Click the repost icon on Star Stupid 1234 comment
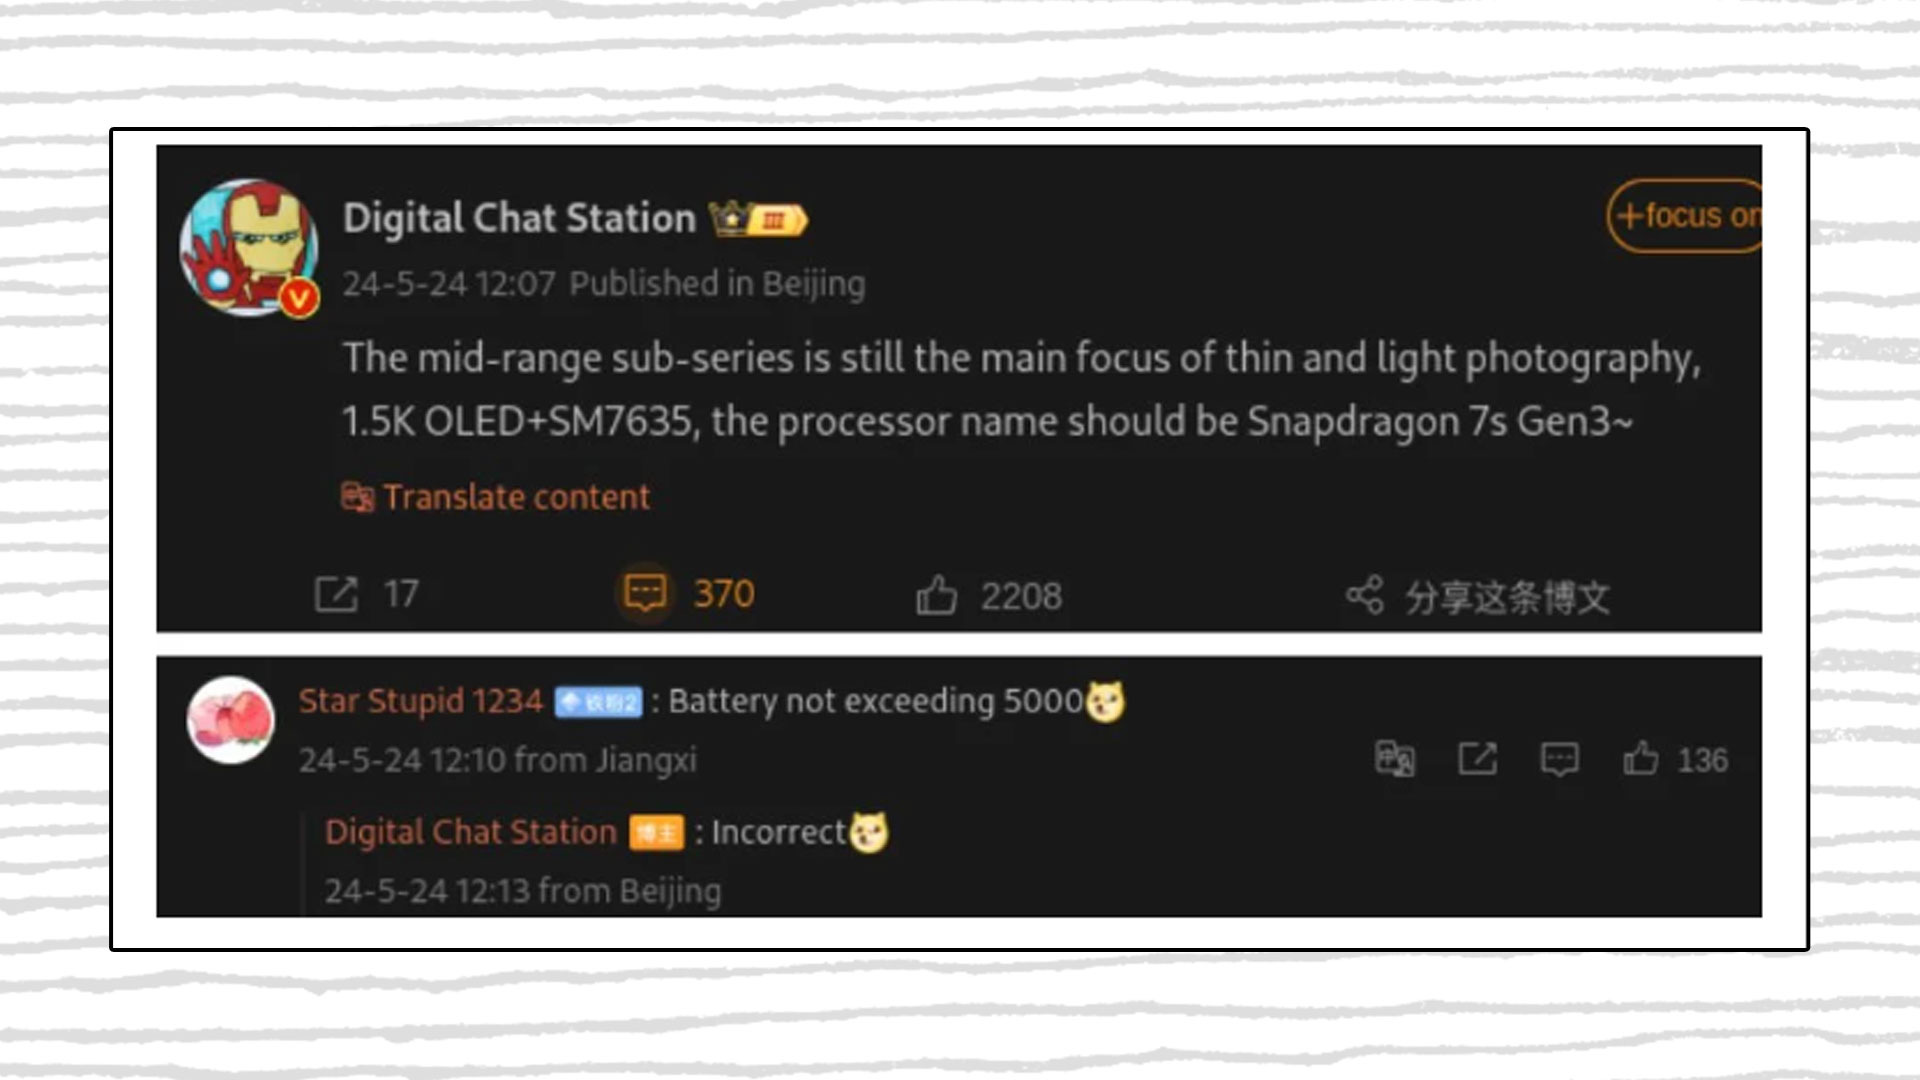1920x1080 pixels. tap(1477, 758)
